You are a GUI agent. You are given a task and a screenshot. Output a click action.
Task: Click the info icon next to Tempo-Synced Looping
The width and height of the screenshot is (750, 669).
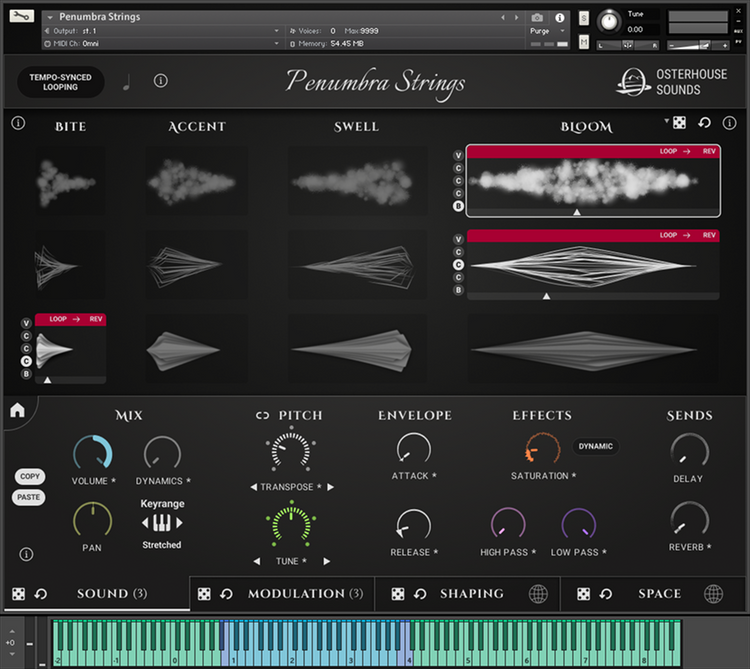pos(161,81)
